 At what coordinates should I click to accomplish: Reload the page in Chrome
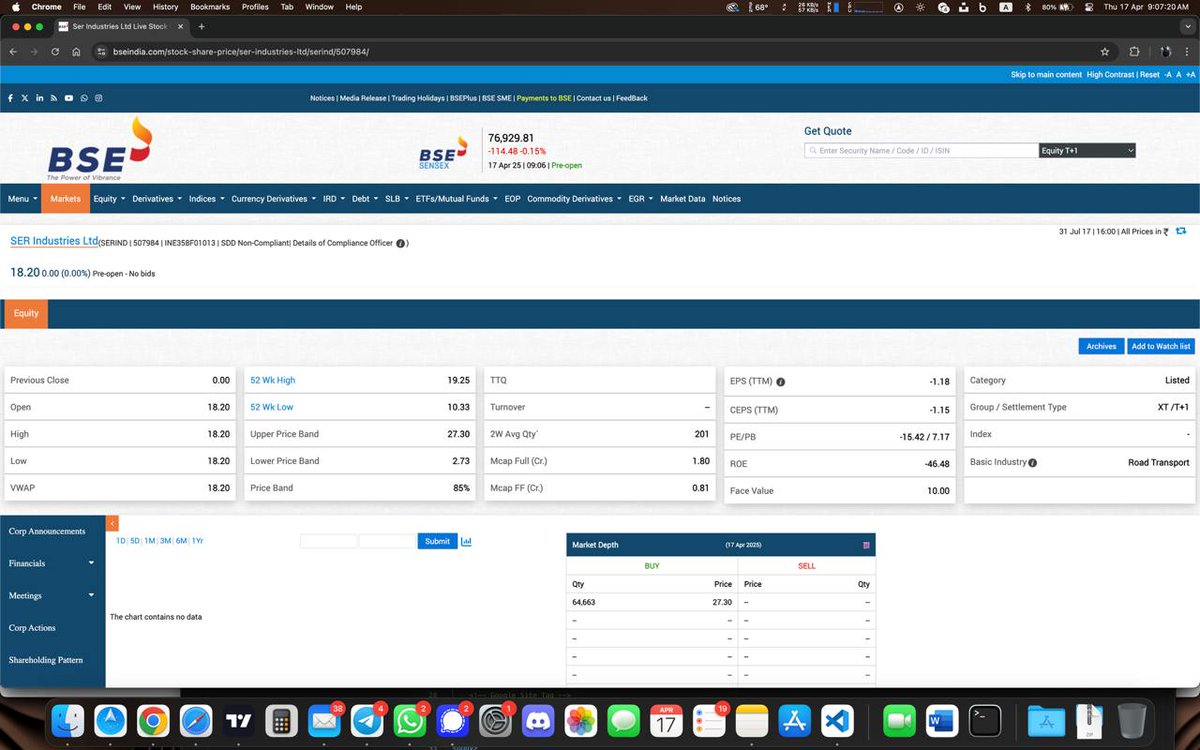[x=55, y=51]
